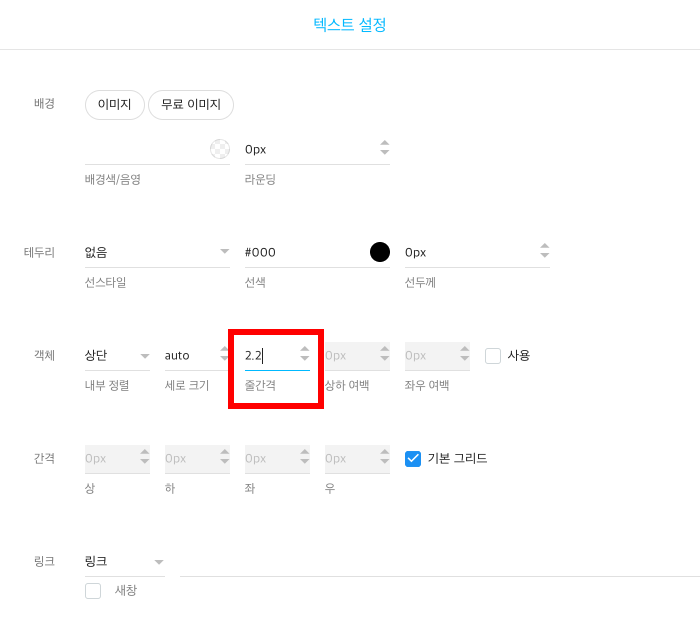Click the #000 line color field
The width and height of the screenshot is (700, 640).
(x=307, y=253)
